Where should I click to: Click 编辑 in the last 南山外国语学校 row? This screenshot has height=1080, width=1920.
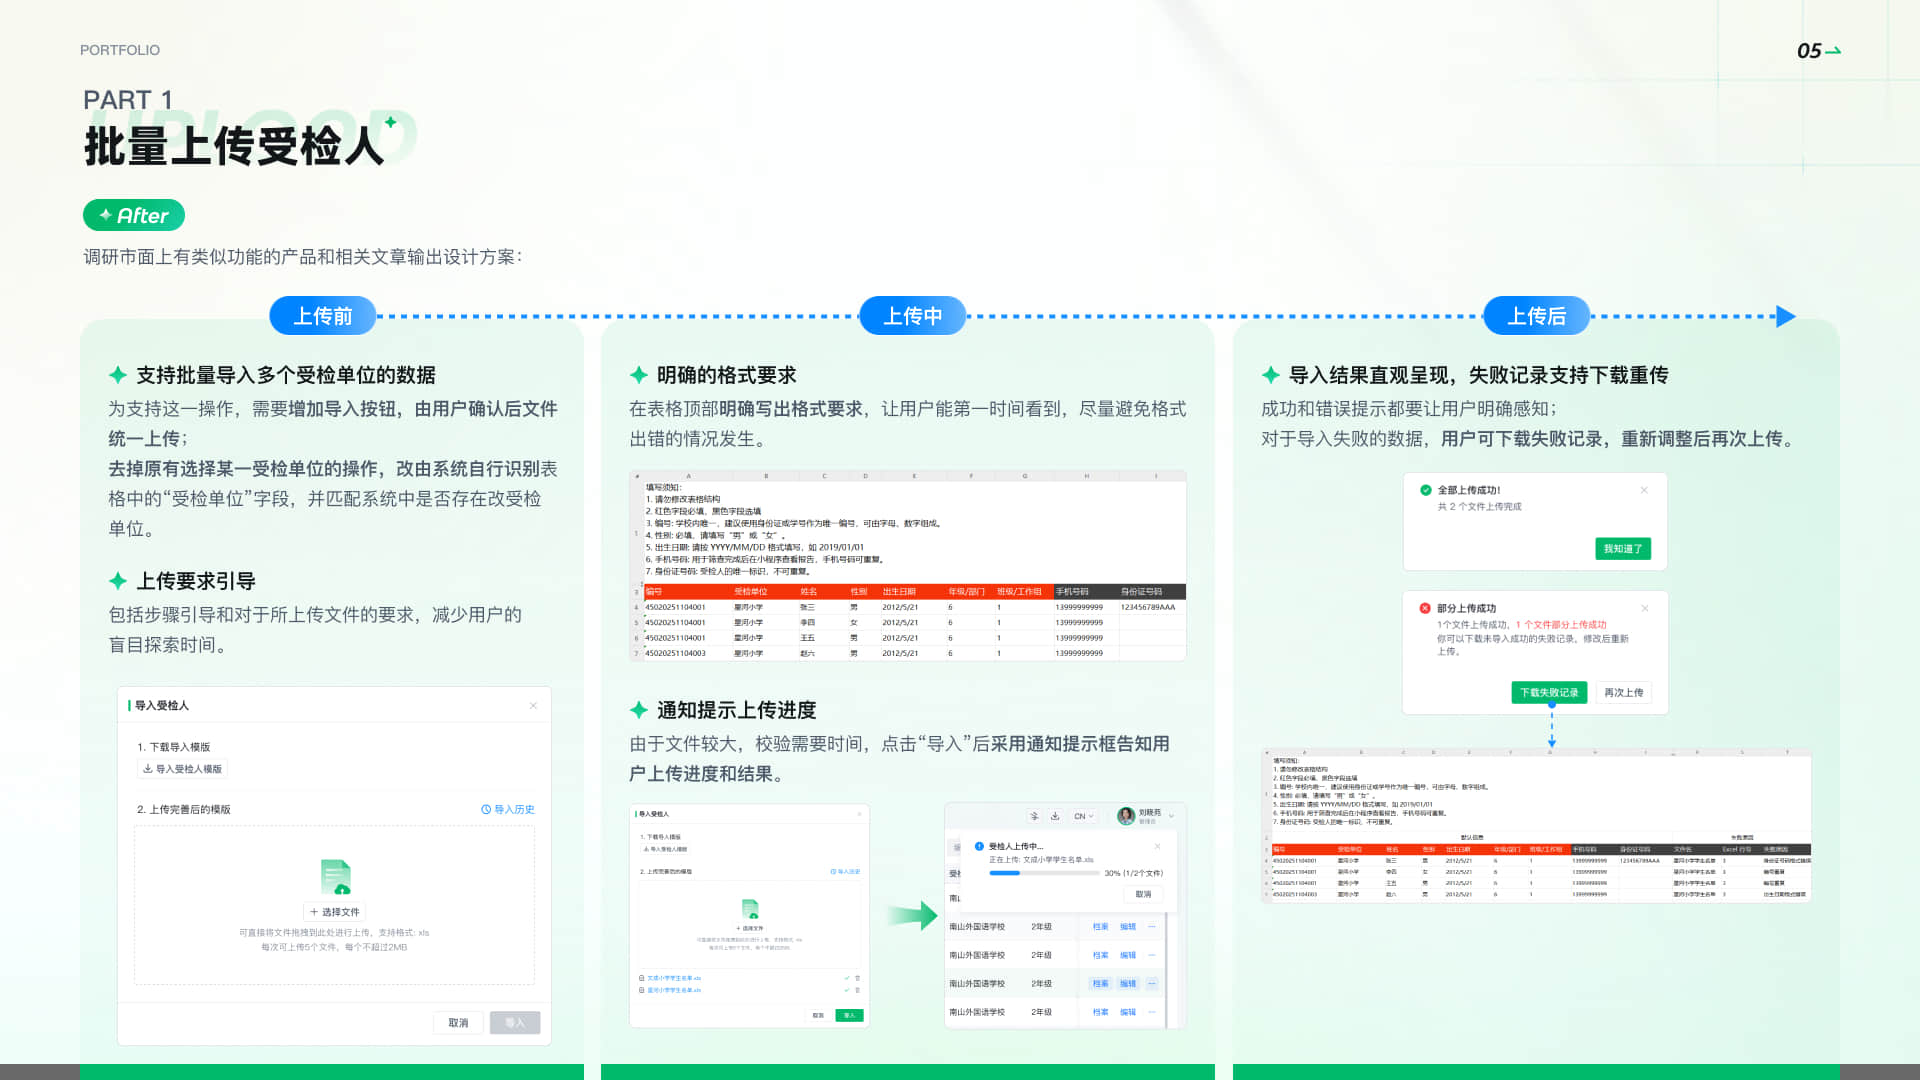[x=1128, y=1012]
